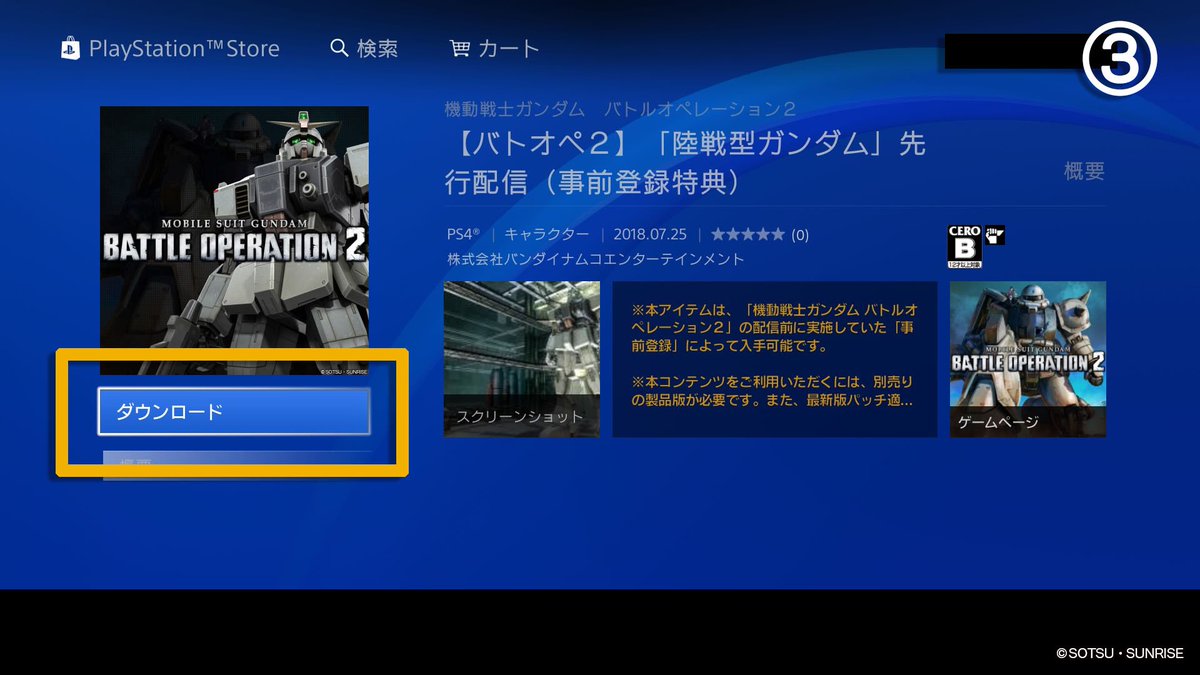The image size is (1200, 675).
Task: Click the PlayStation Store shopping bag icon
Action: (70, 49)
